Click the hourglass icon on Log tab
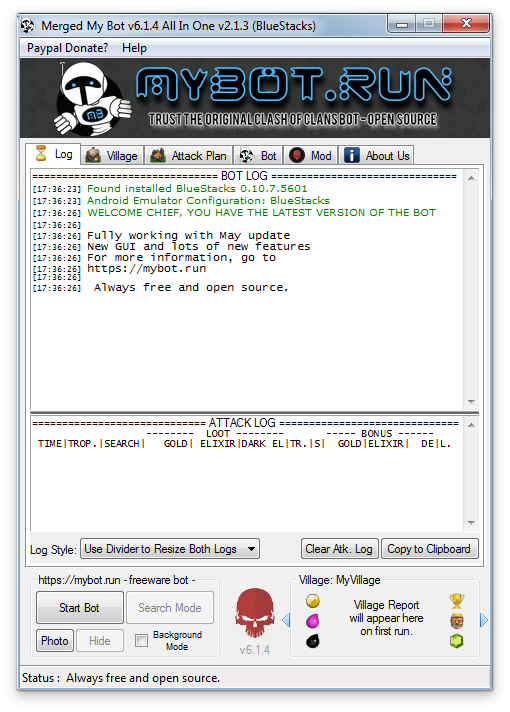Screen dimensions: 510x712 (41, 153)
